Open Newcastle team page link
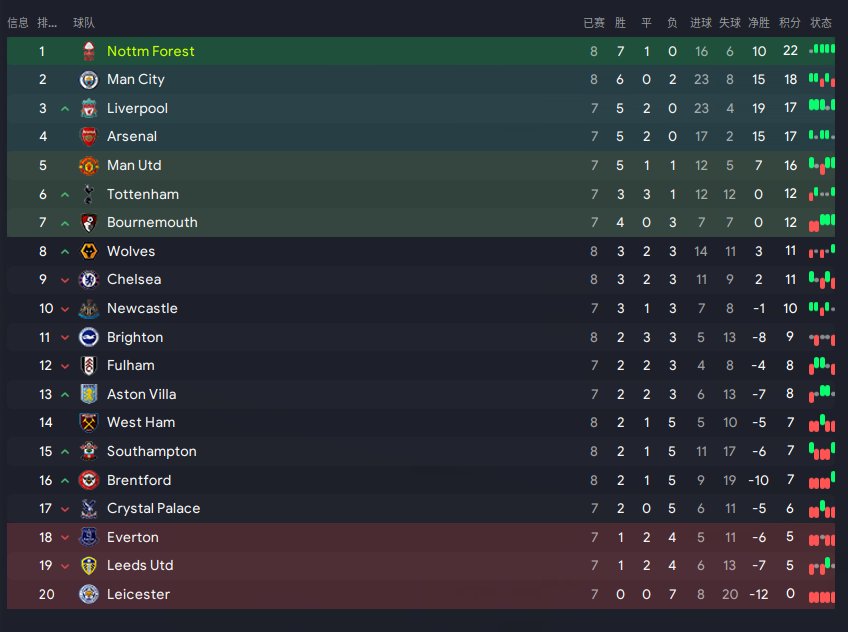The image size is (848, 632). pos(142,308)
